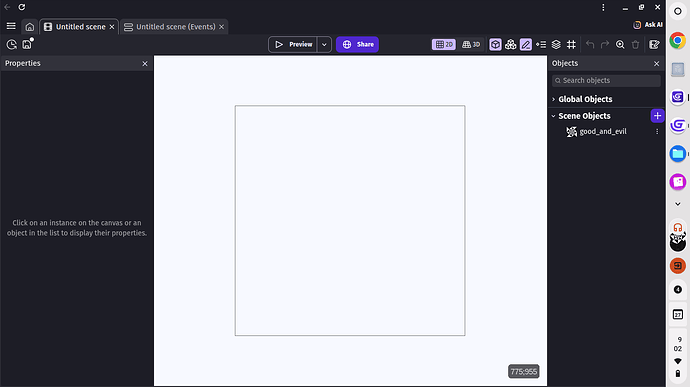Screen dimensions: 690x387
Task: Select the good_and_evil object
Action: pos(603,131)
